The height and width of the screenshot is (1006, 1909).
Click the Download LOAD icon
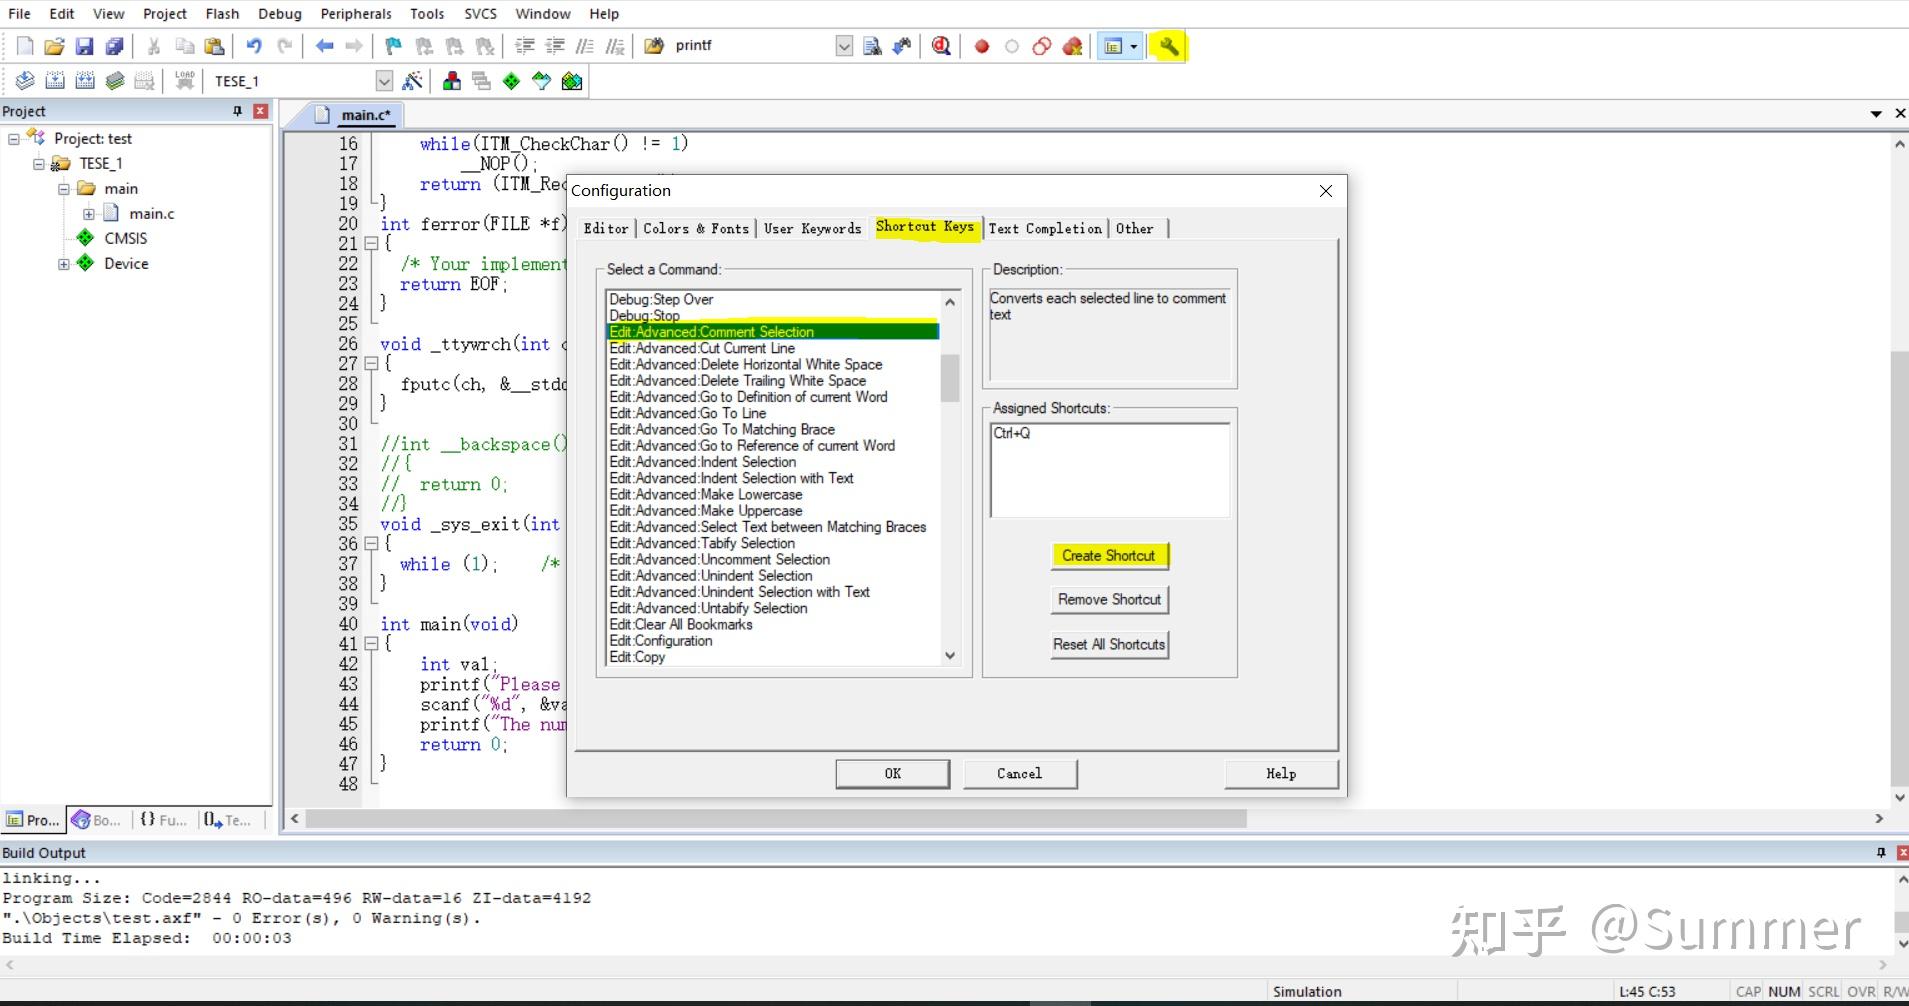[185, 81]
